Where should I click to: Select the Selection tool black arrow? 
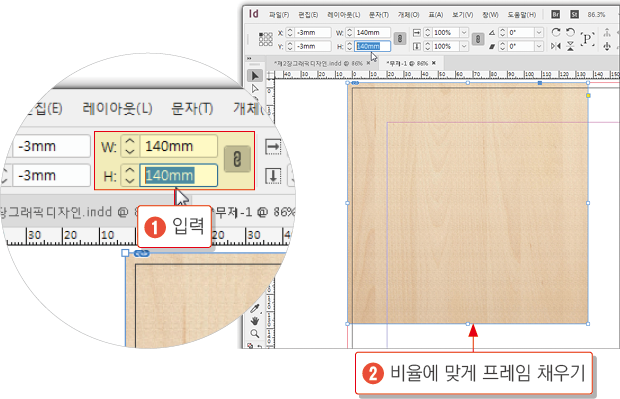255,76
